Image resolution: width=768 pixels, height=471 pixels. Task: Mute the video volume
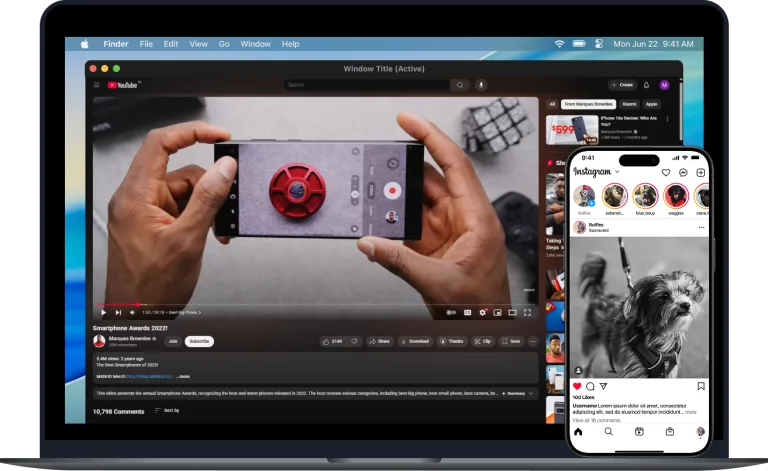(132, 312)
